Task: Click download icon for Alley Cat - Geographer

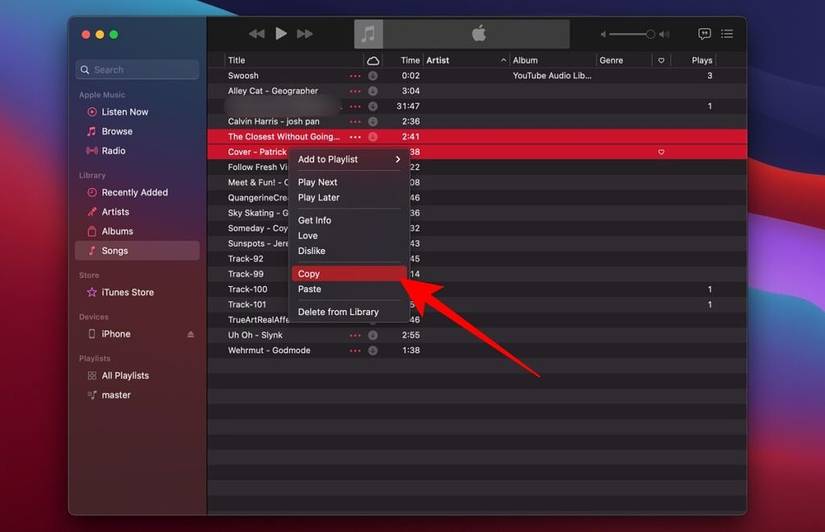Action: 373,91
